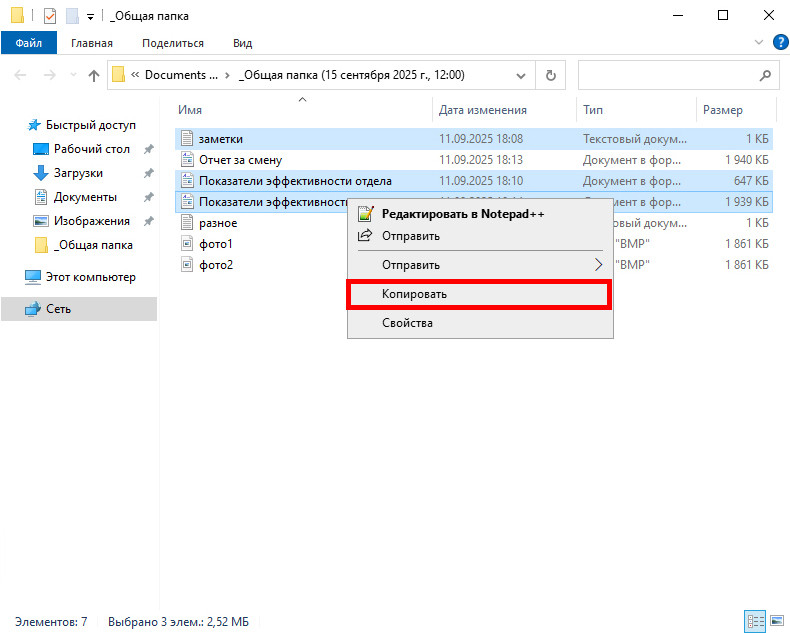Click the Properties icon in quick access toolbar
Viewport: 790px width, 633px height.
pos(50,16)
